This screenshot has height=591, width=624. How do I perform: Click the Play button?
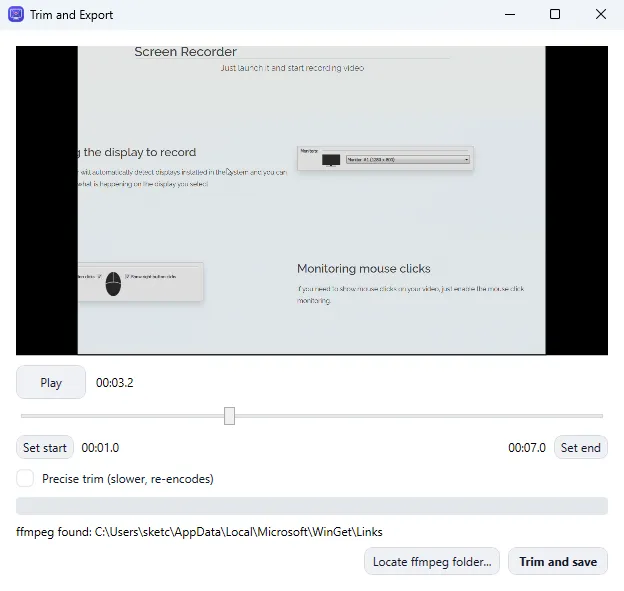point(51,382)
